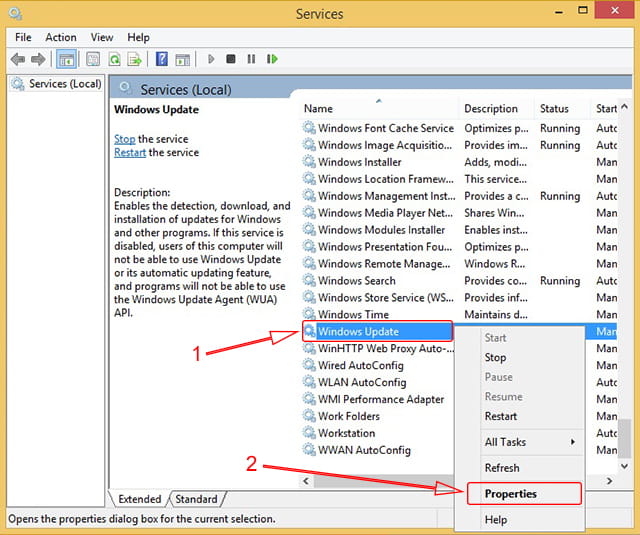Viewport: 640px width, 535px height.
Task: Click horizontal scrollbar left arrow
Action: tap(306, 481)
